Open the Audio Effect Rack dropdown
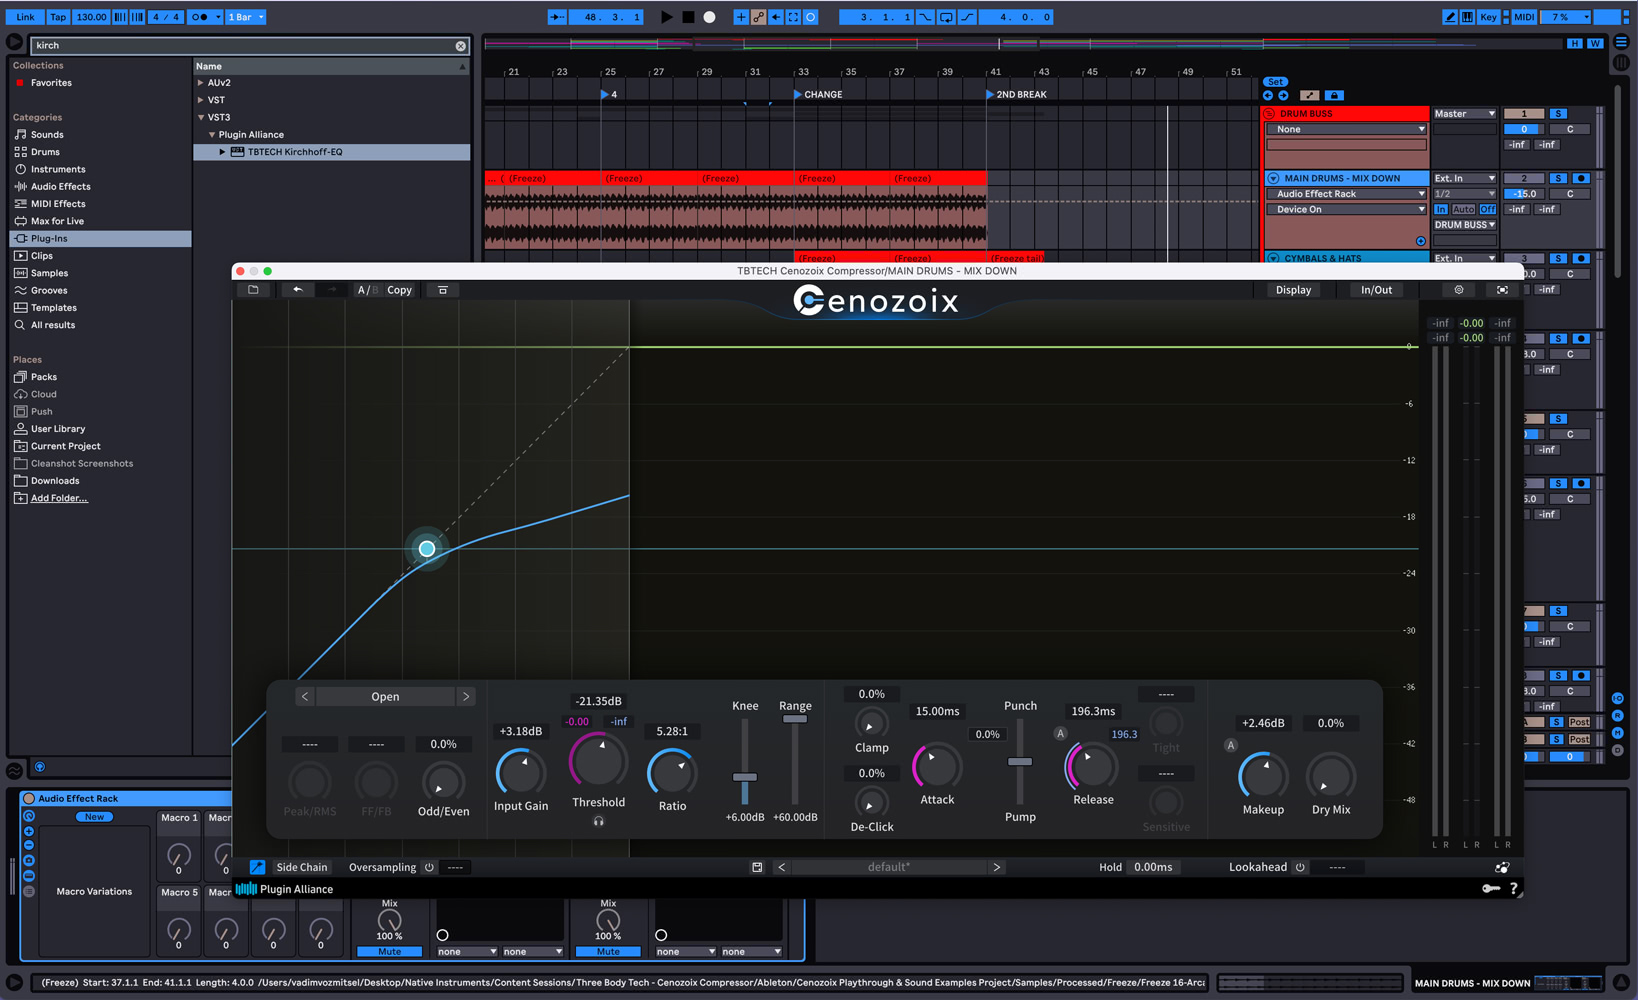Image resolution: width=1638 pixels, height=1000 pixels. coord(1348,194)
